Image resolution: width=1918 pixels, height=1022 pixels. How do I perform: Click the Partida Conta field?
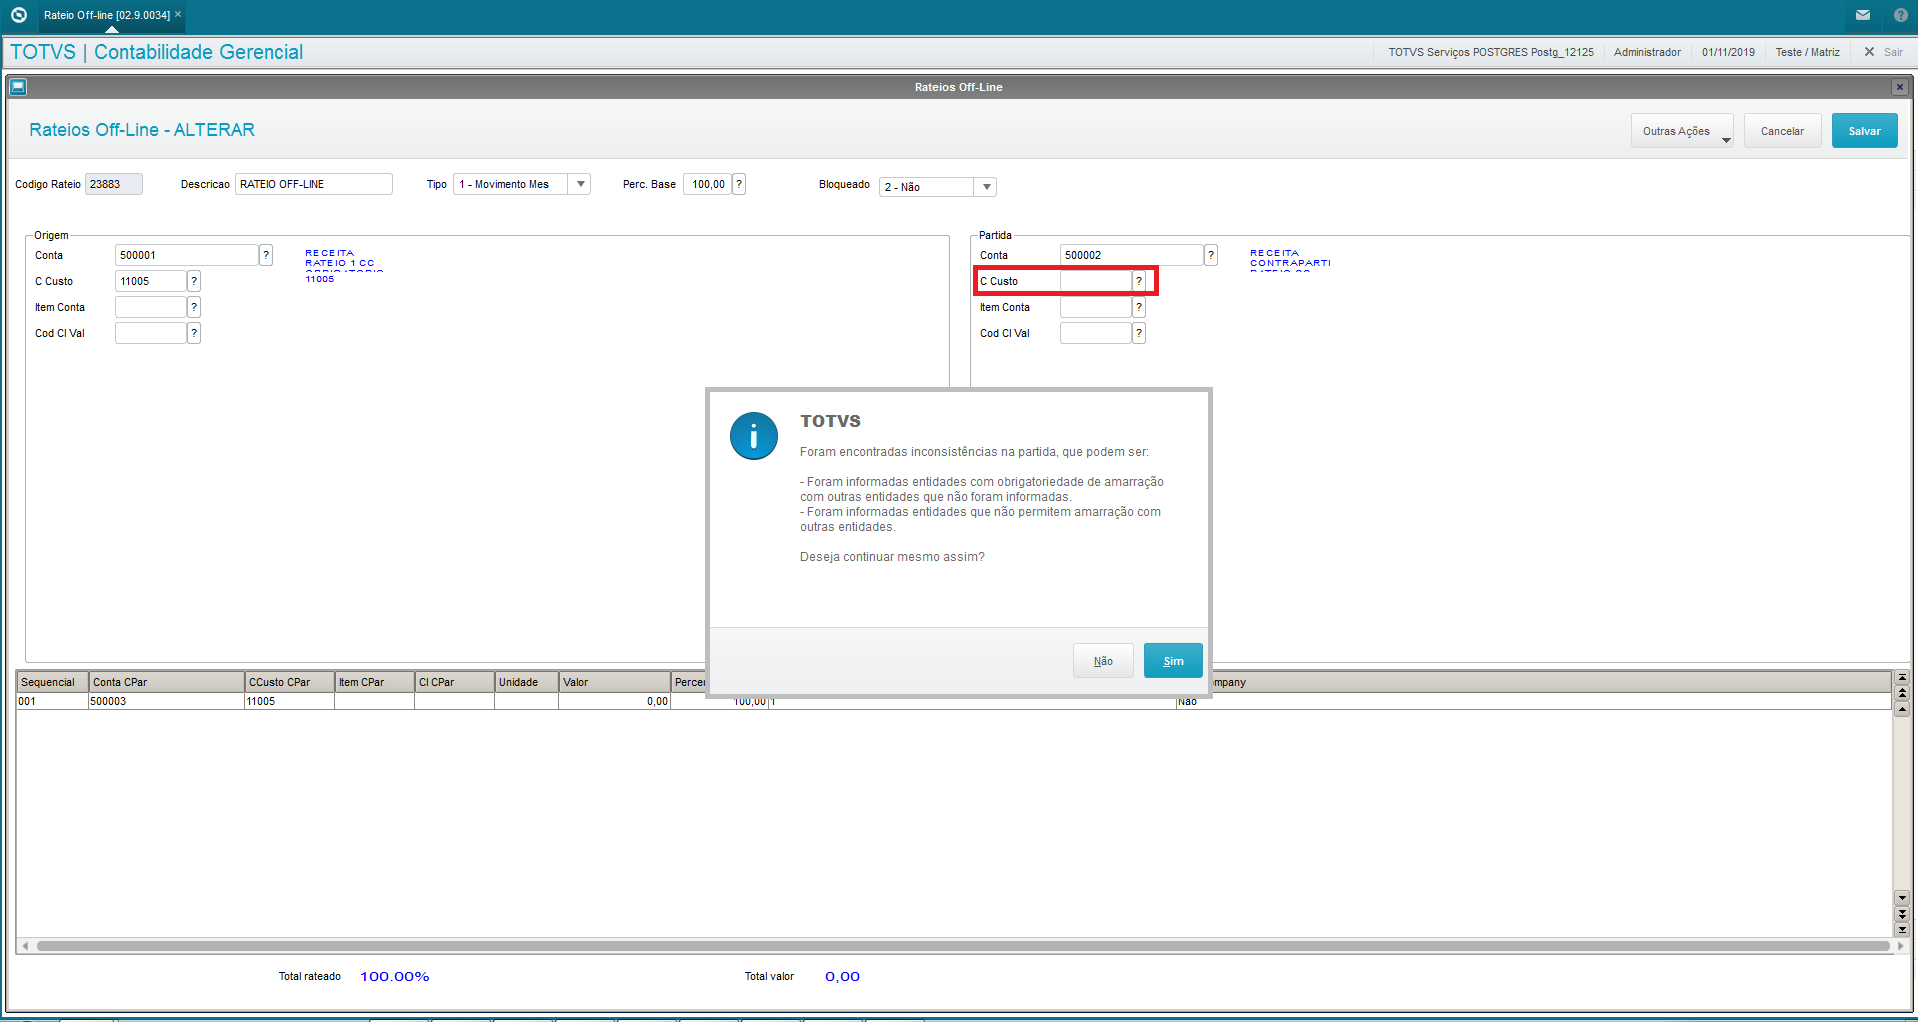(1132, 255)
